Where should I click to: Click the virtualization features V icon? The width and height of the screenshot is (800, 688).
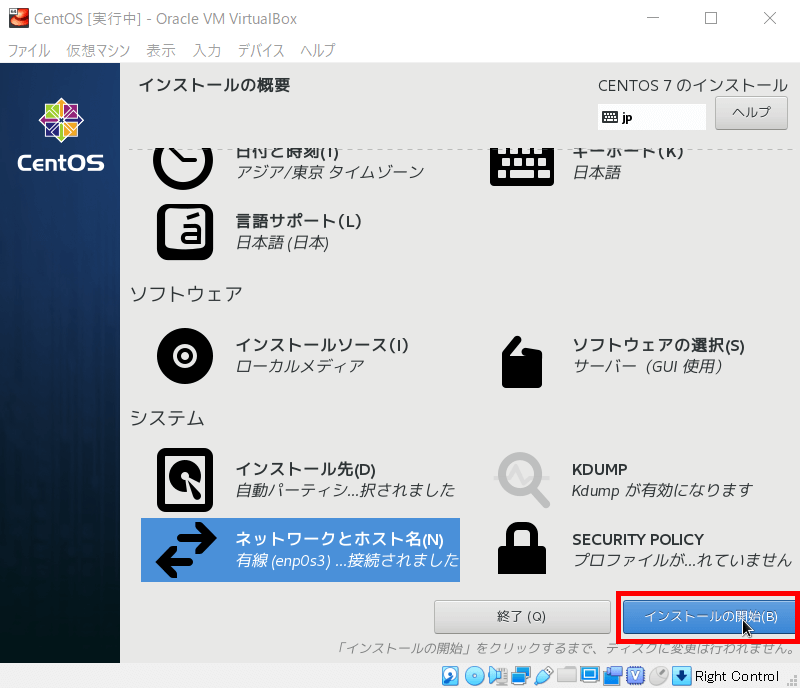pos(636,676)
